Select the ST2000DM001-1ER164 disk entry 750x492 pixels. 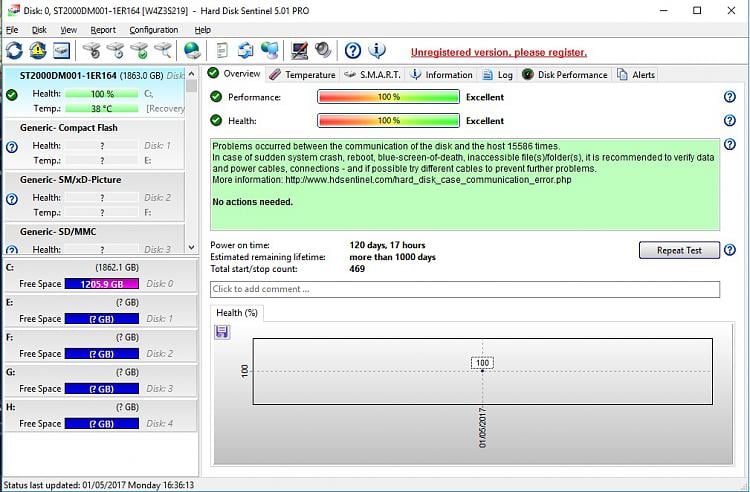[x=95, y=92]
